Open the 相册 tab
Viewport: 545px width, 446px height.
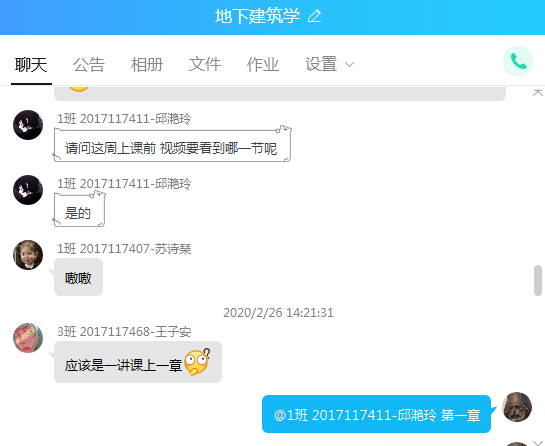pyautogui.click(x=147, y=65)
